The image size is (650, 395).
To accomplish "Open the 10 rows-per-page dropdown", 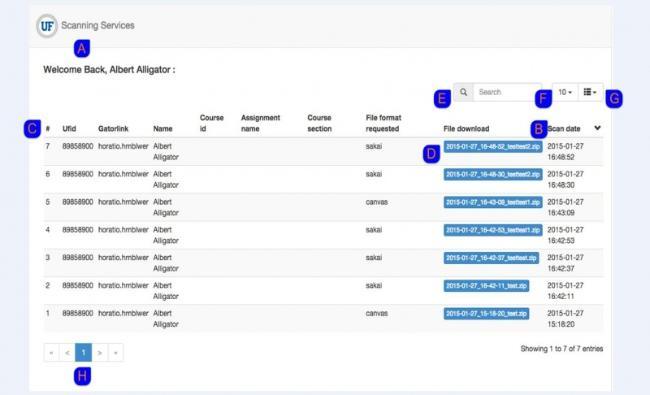I will [565, 92].
